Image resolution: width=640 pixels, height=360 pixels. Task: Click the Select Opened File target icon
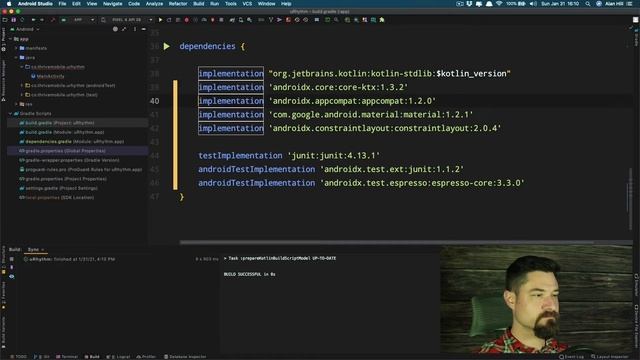(x=115, y=29)
